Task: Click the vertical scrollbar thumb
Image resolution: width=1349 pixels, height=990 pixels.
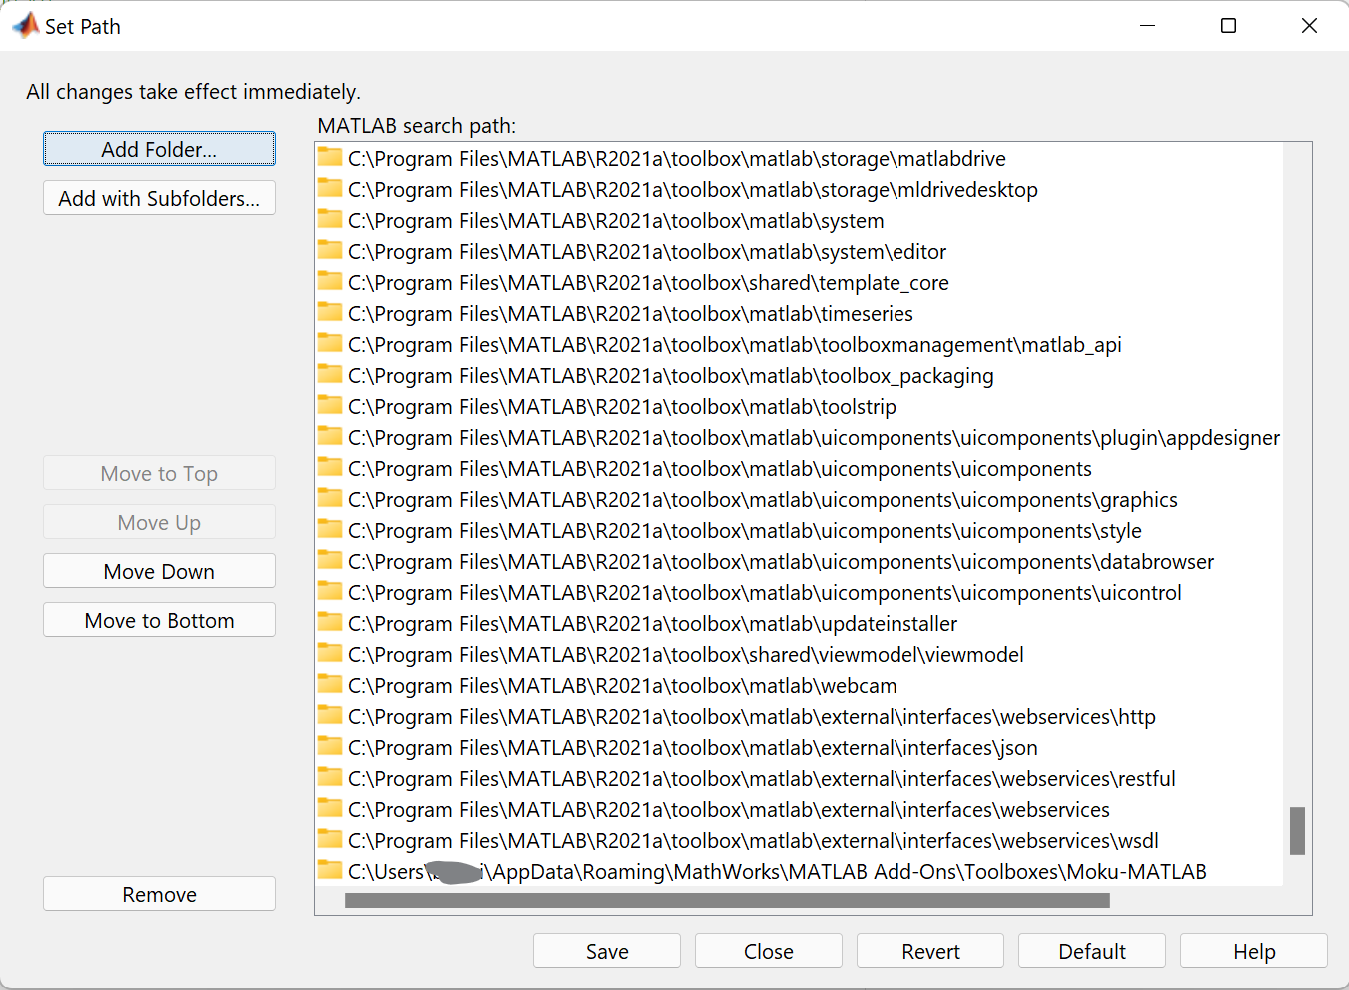Action: pyautogui.click(x=1297, y=831)
